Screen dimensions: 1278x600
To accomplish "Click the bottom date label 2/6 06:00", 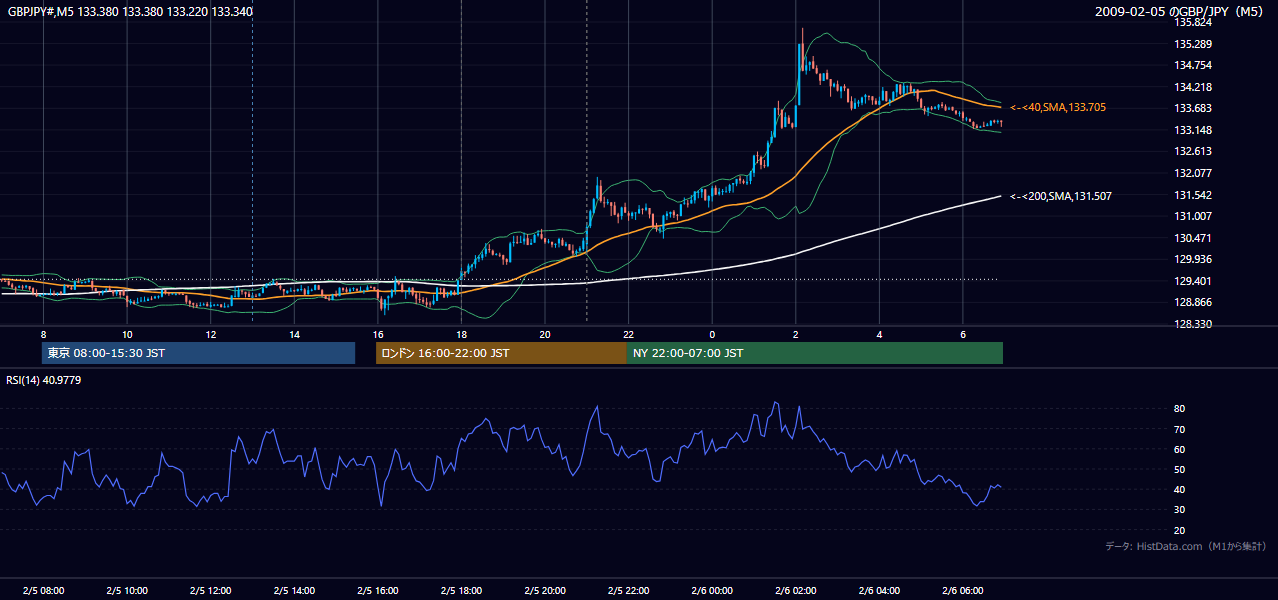I will [962, 590].
